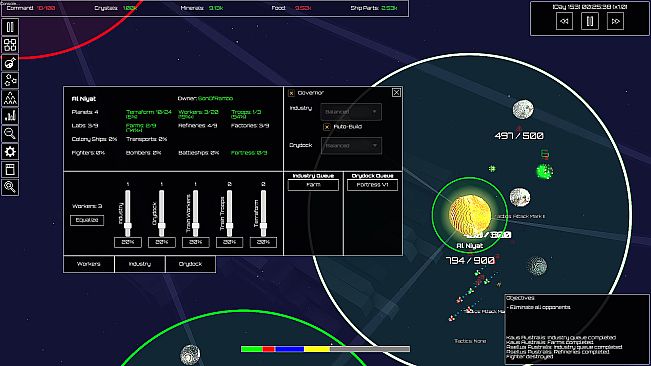Viewport: 651px width, 366px height.
Task: Click the three-stars cluster icon
Action: tap(10, 81)
